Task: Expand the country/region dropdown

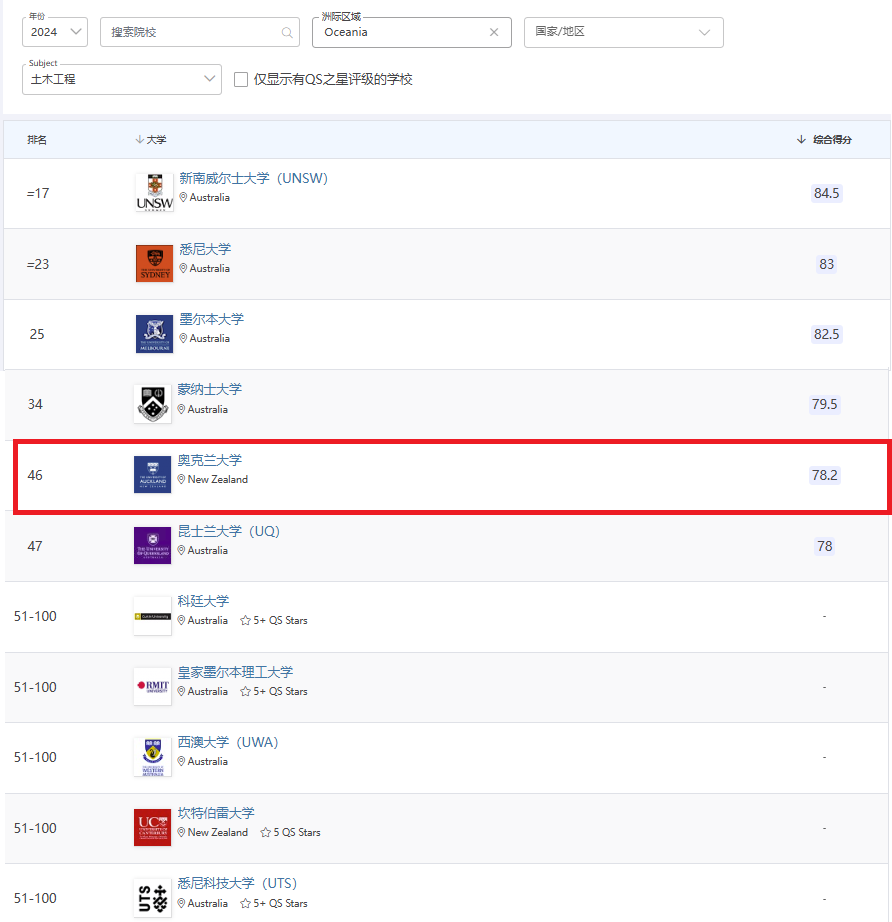Action: click(x=624, y=32)
